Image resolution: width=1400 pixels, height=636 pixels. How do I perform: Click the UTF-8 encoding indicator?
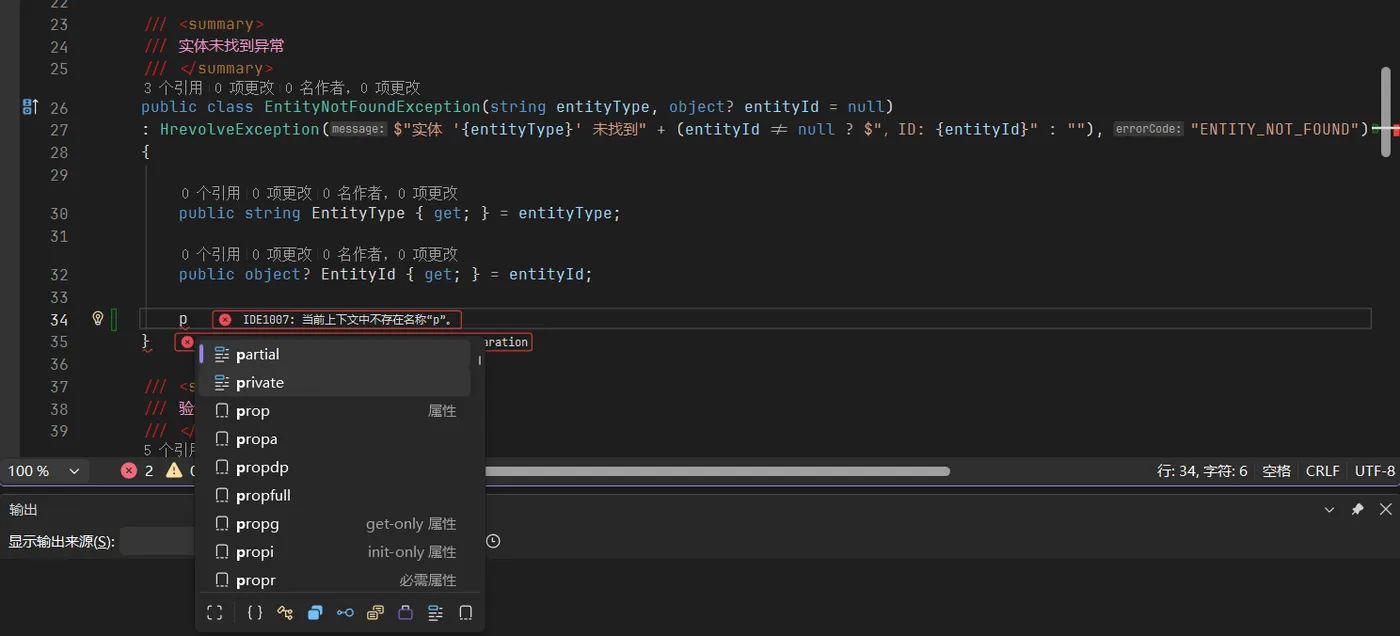tap(1374, 470)
